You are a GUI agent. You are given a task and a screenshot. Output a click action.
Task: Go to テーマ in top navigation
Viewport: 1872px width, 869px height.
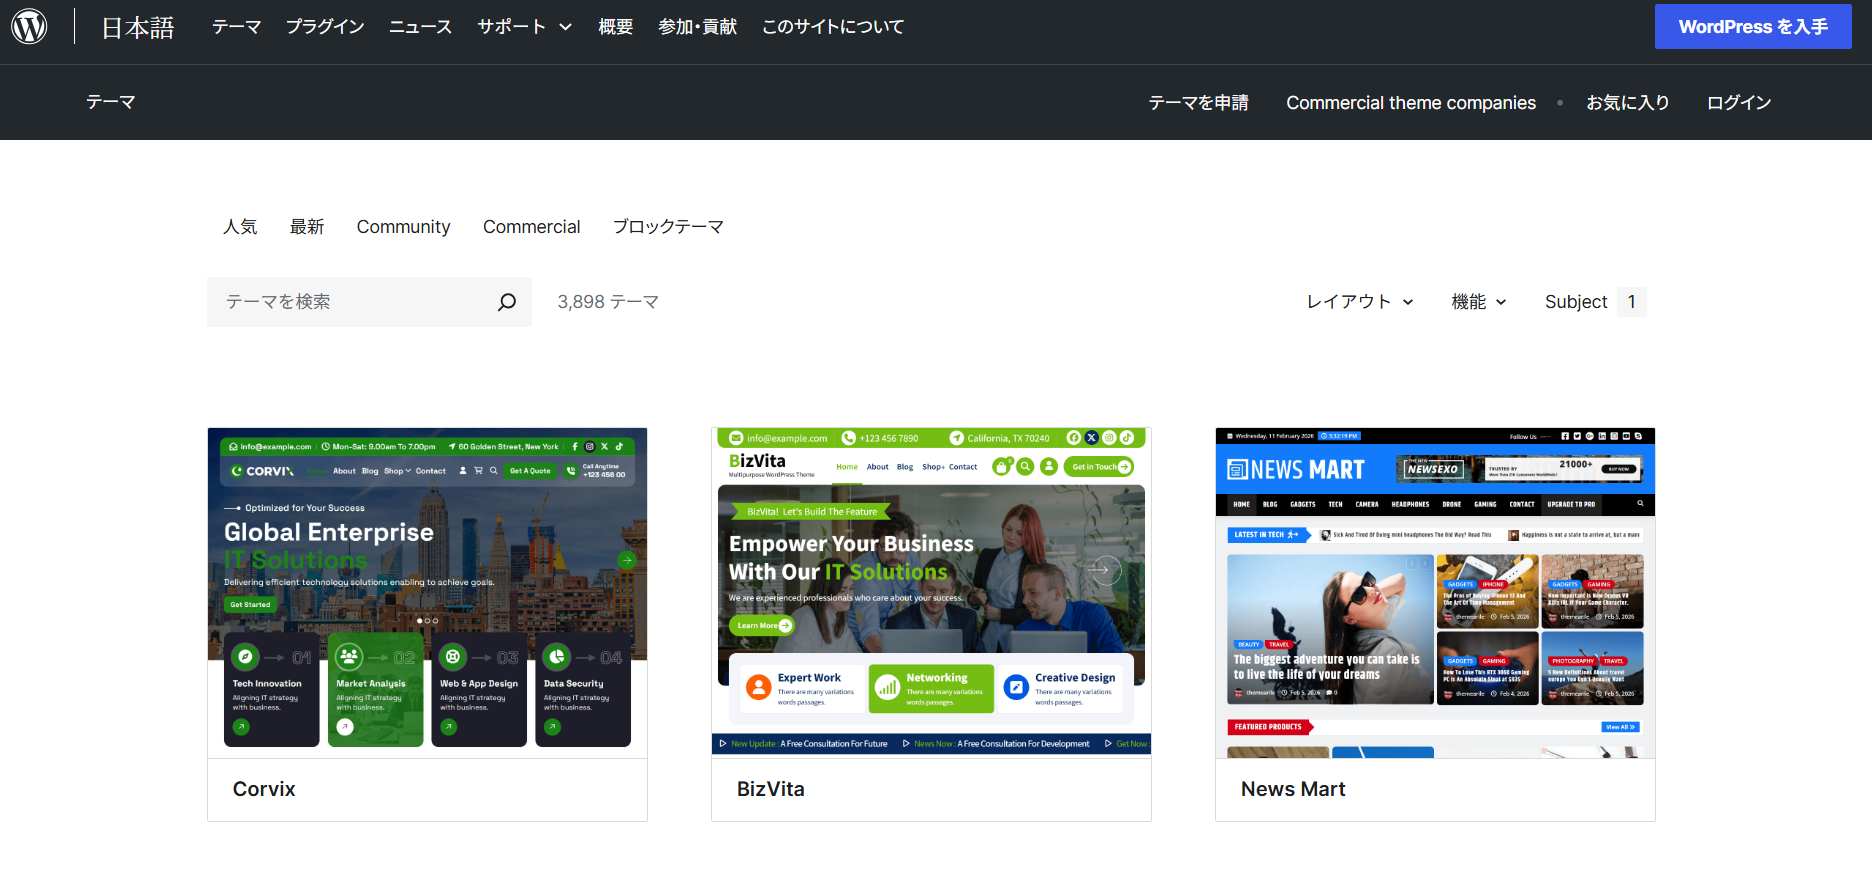pos(237,27)
